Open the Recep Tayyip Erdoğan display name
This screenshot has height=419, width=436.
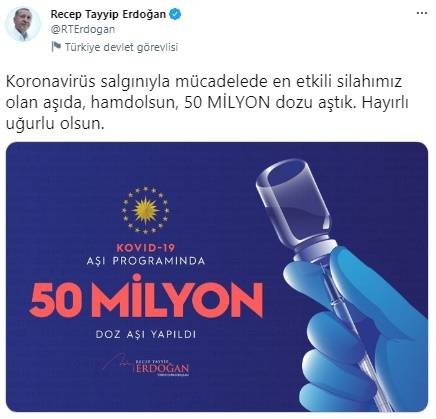click(x=108, y=14)
